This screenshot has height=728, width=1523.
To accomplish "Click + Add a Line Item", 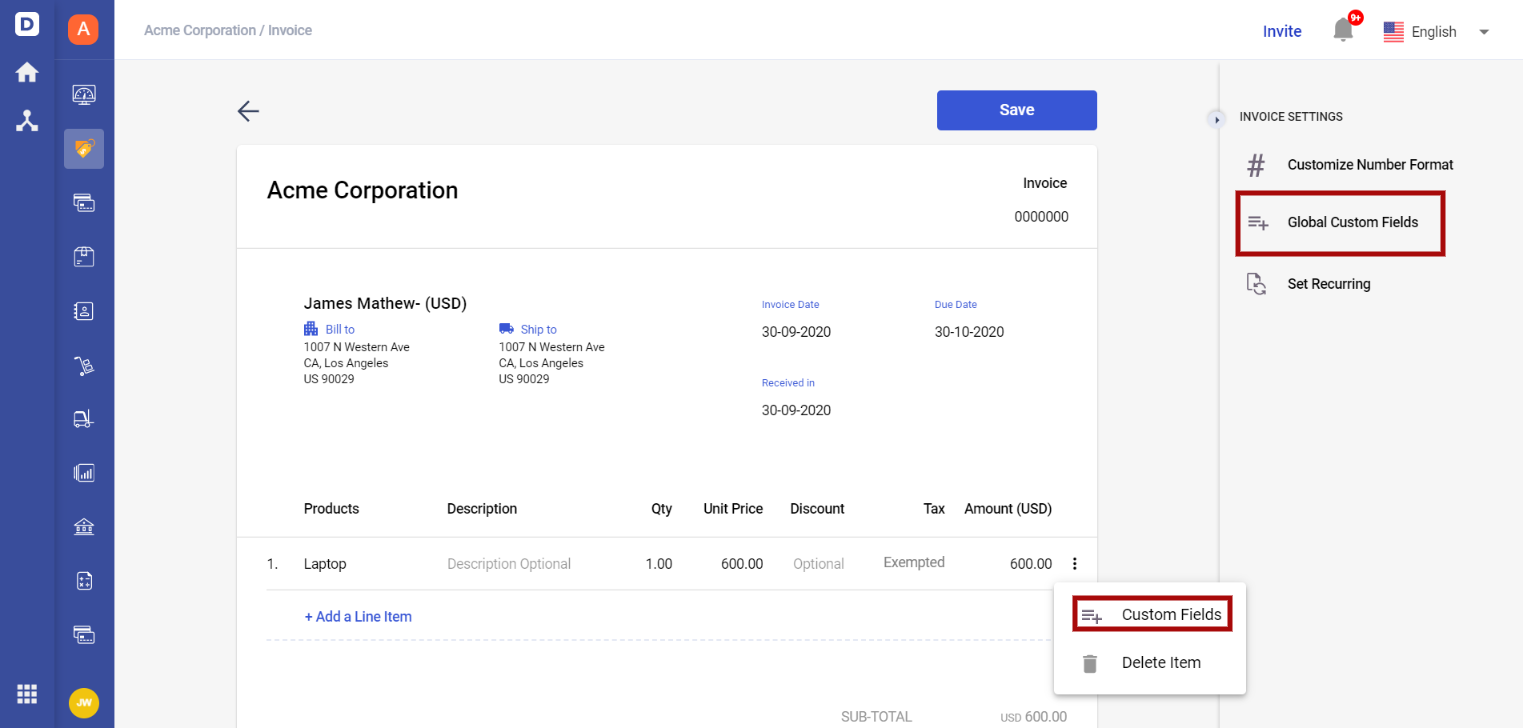I will (x=358, y=617).
